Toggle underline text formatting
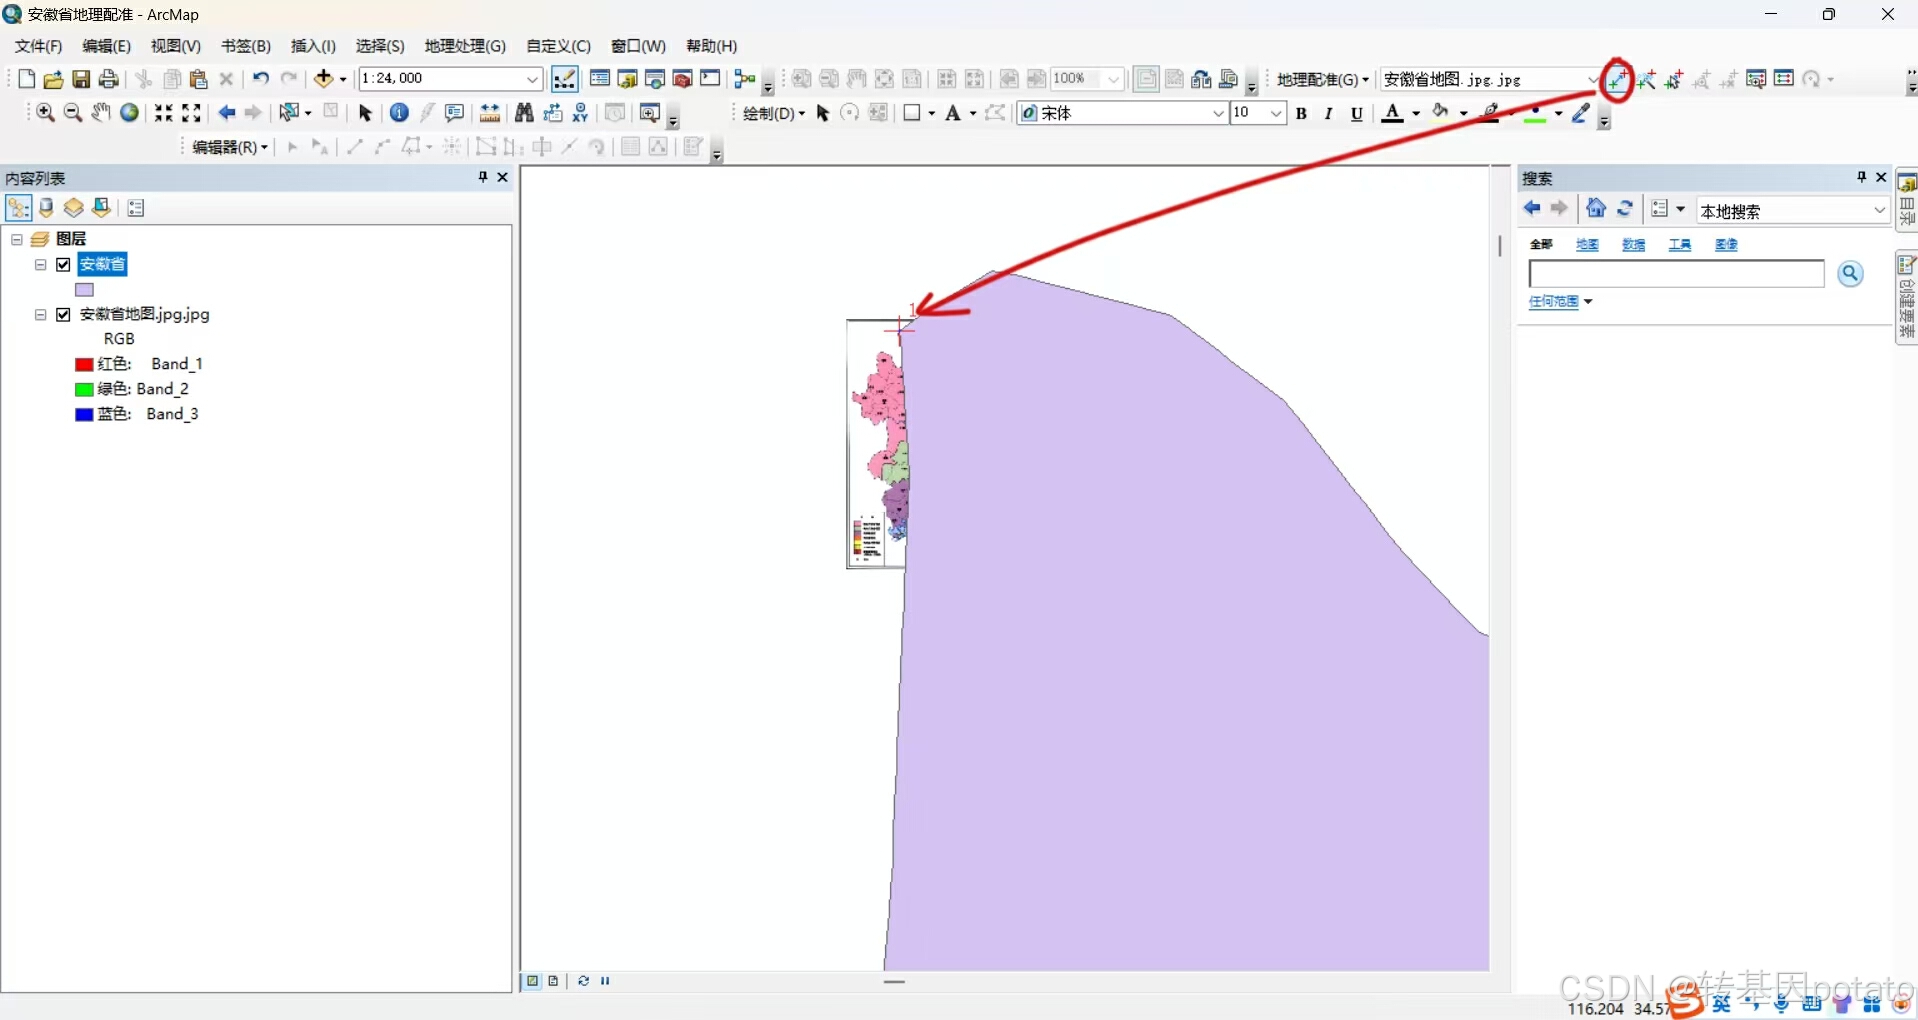Viewport: 1918px width, 1020px height. (1356, 113)
